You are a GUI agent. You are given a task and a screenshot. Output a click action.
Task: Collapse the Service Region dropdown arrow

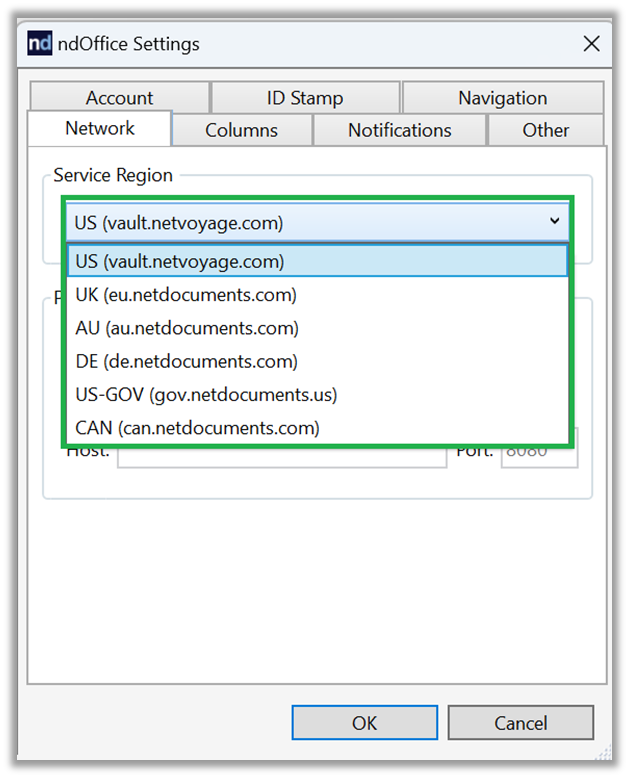click(555, 221)
